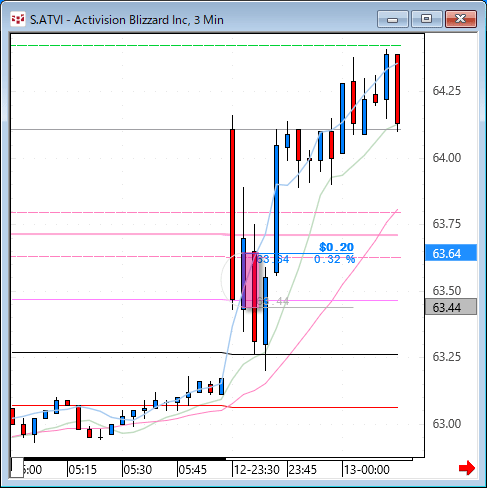This screenshot has width=487, height=488.
Task: Minimize the S.ATVI chart window
Action: click(393, 19)
